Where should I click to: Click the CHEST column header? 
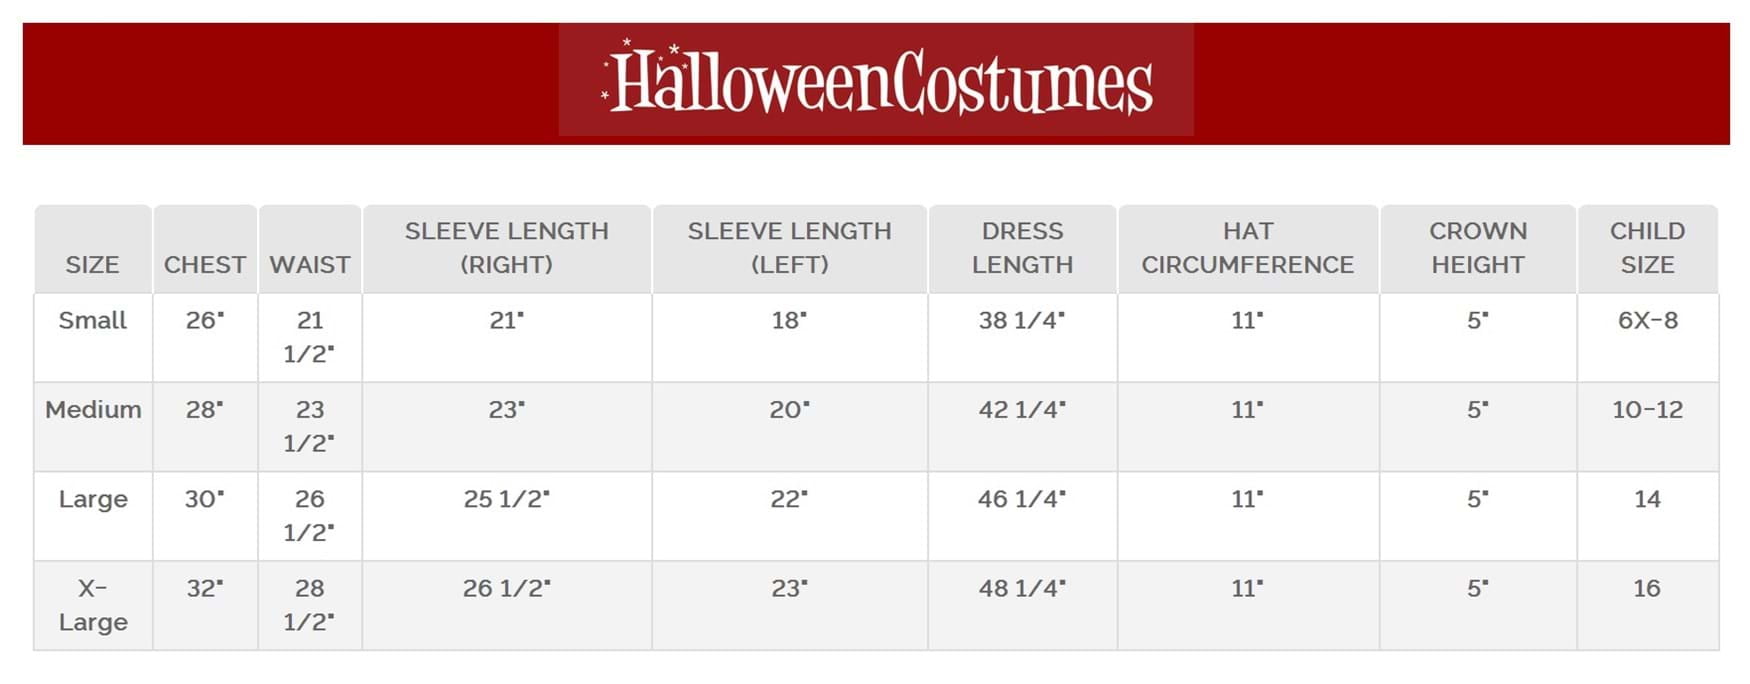point(205,265)
